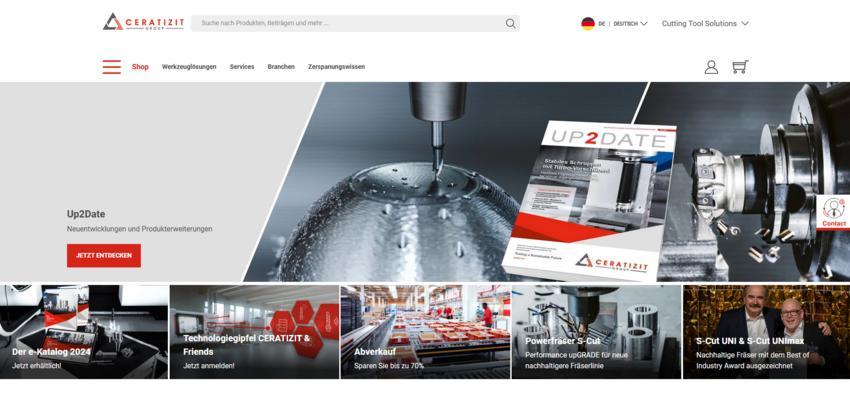Click the product search input field

point(355,23)
